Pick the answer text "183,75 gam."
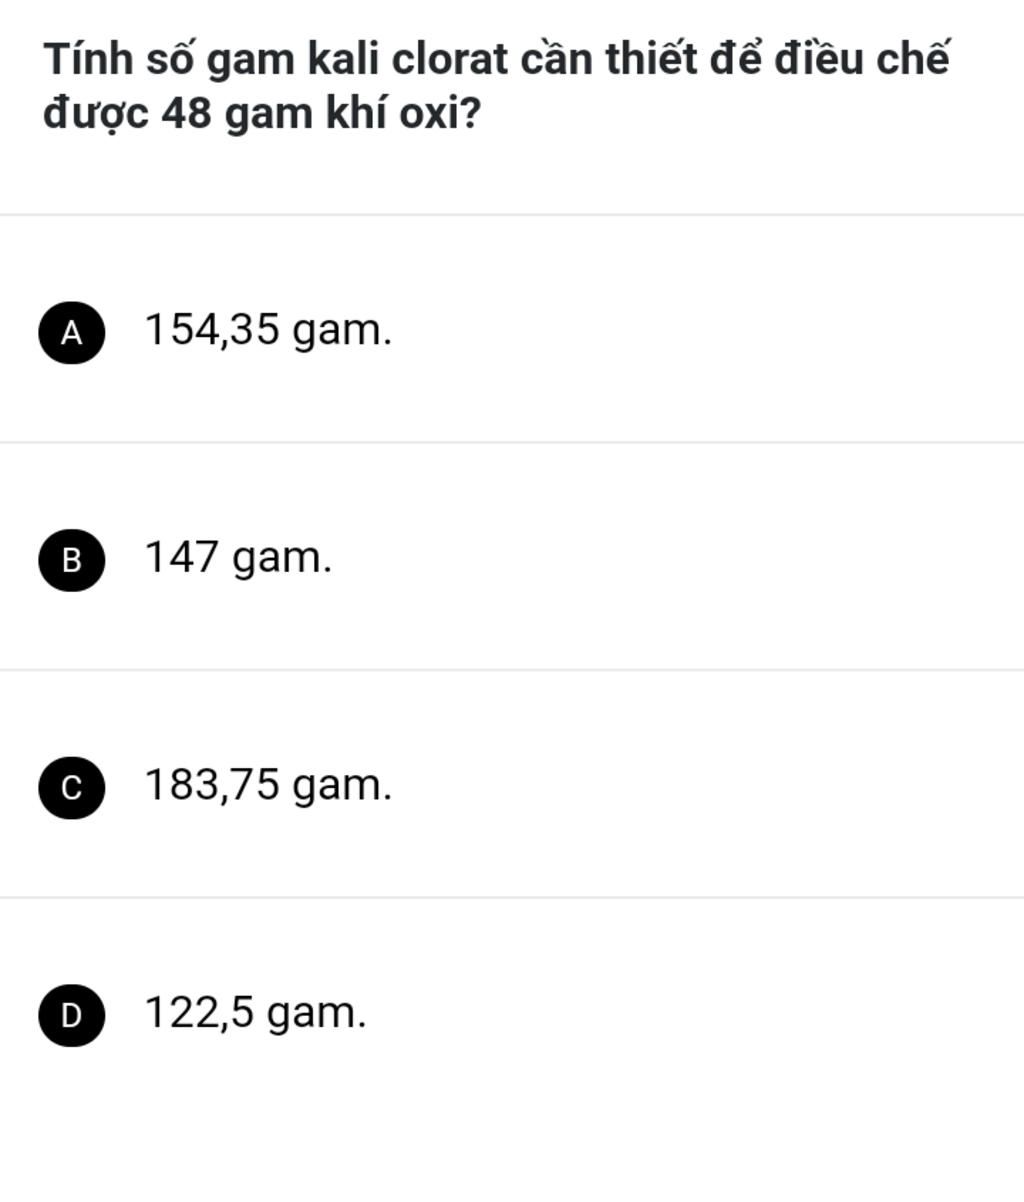Image resolution: width=1024 pixels, height=1202 pixels. point(268,785)
